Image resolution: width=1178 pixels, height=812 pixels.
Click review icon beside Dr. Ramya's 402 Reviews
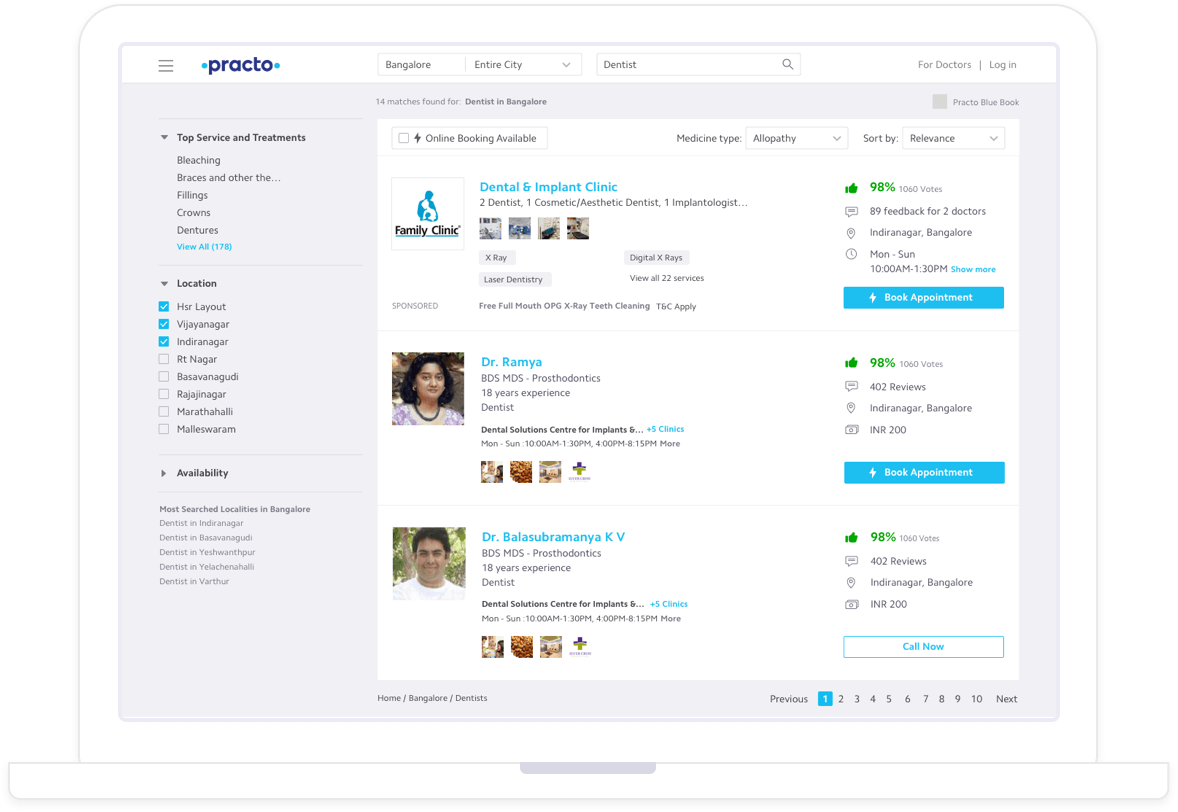[x=851, y=387]
